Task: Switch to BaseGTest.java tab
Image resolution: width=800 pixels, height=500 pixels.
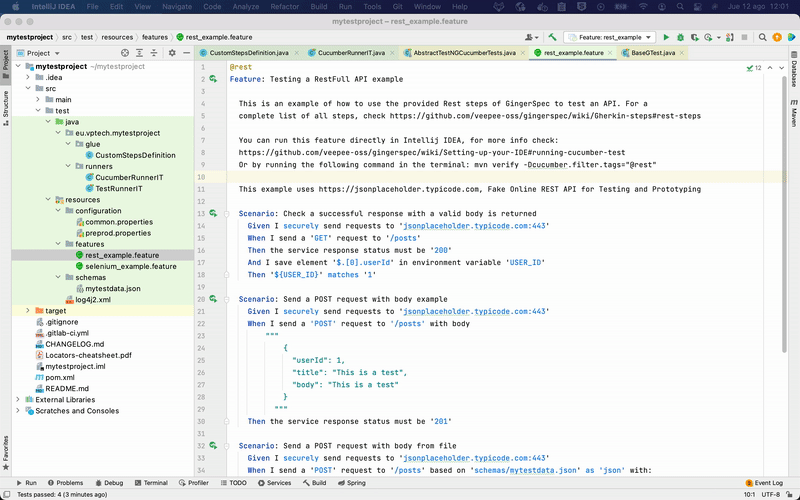Action: 653,53
